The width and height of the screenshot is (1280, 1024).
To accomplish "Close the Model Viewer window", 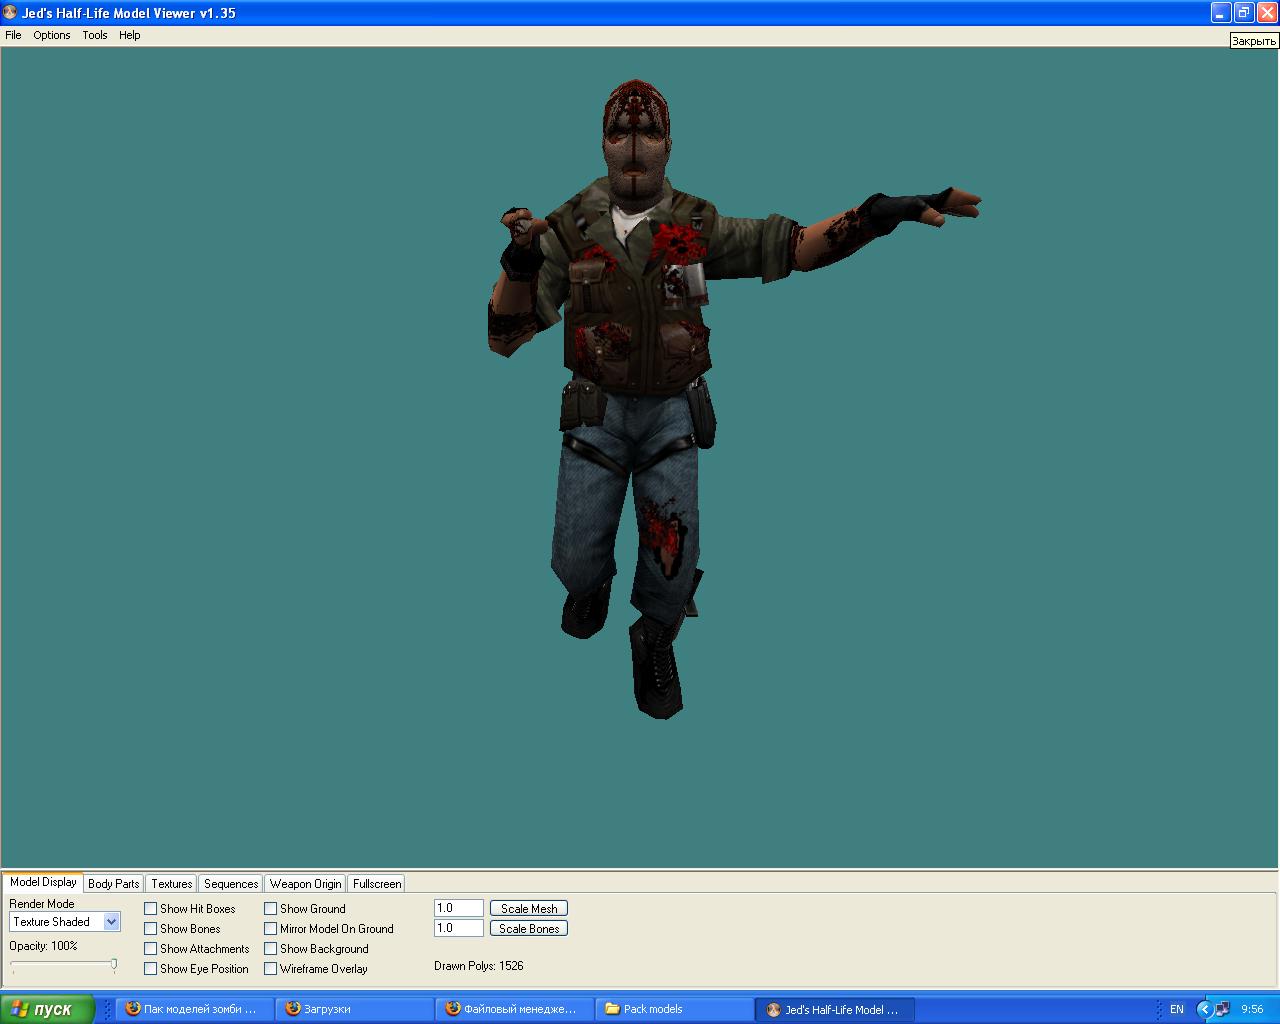I will point(1267,13).
